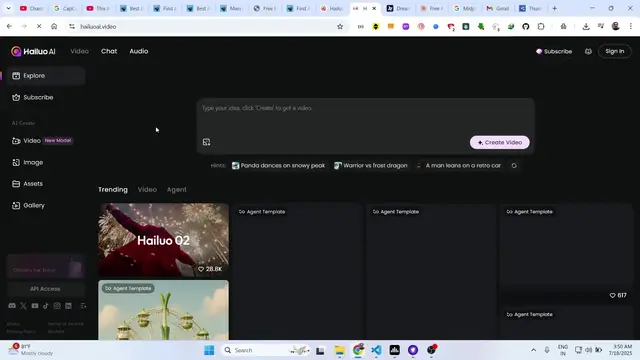Use the 'A man leans on a retro car' hint

459,166
